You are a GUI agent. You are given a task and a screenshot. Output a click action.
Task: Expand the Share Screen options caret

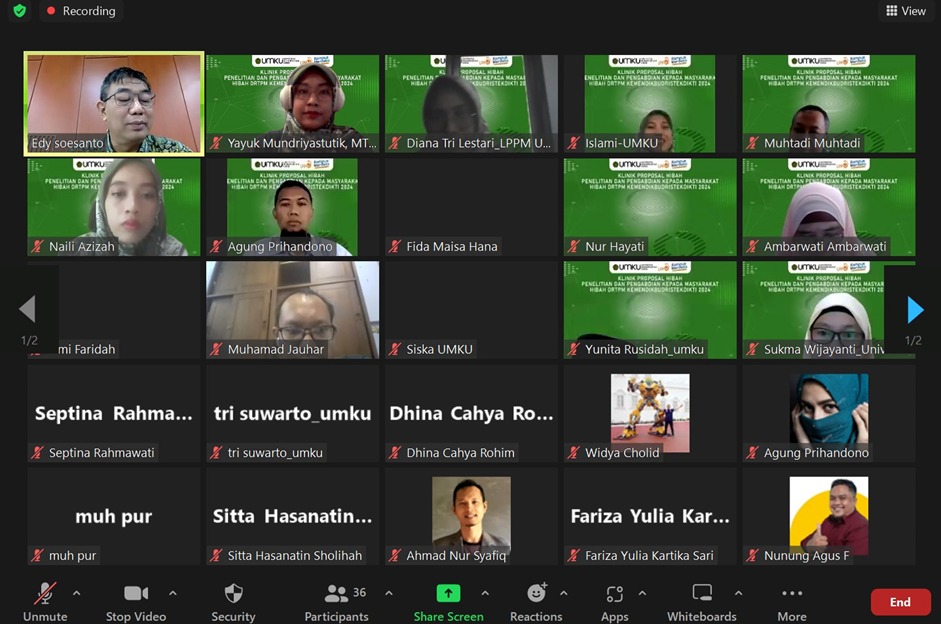click(485, 593)
